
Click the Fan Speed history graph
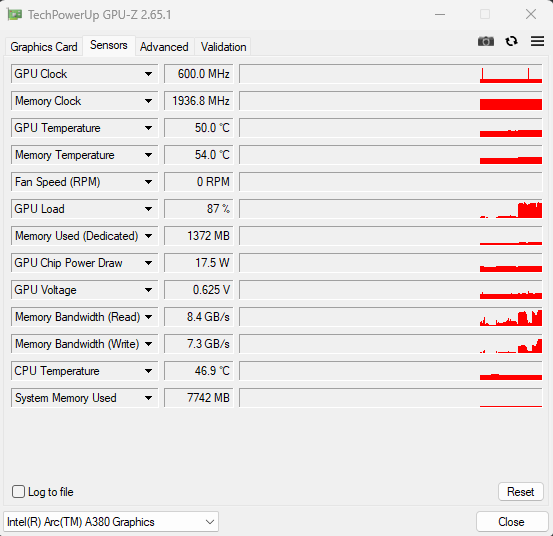(x=391, y=182)
